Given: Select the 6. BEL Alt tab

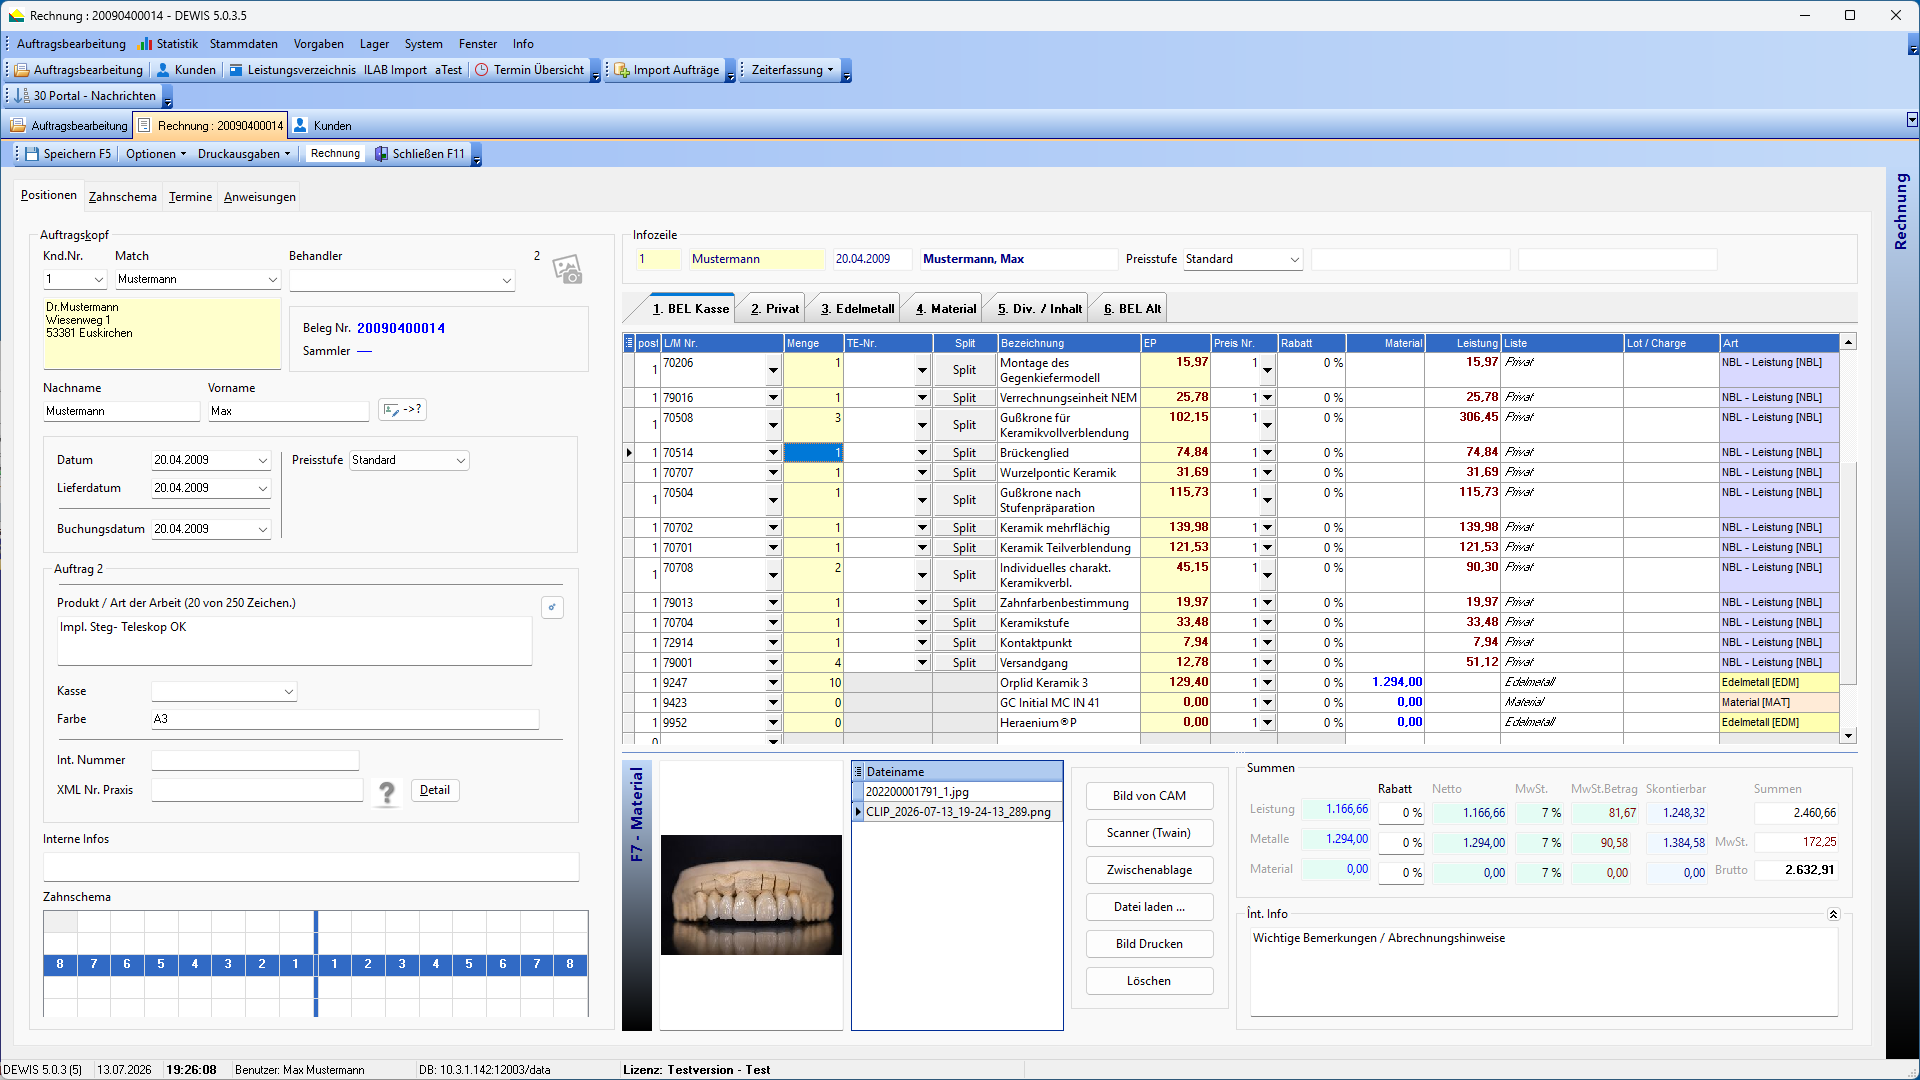Looking at the screenshot, I should point(1132,309).
